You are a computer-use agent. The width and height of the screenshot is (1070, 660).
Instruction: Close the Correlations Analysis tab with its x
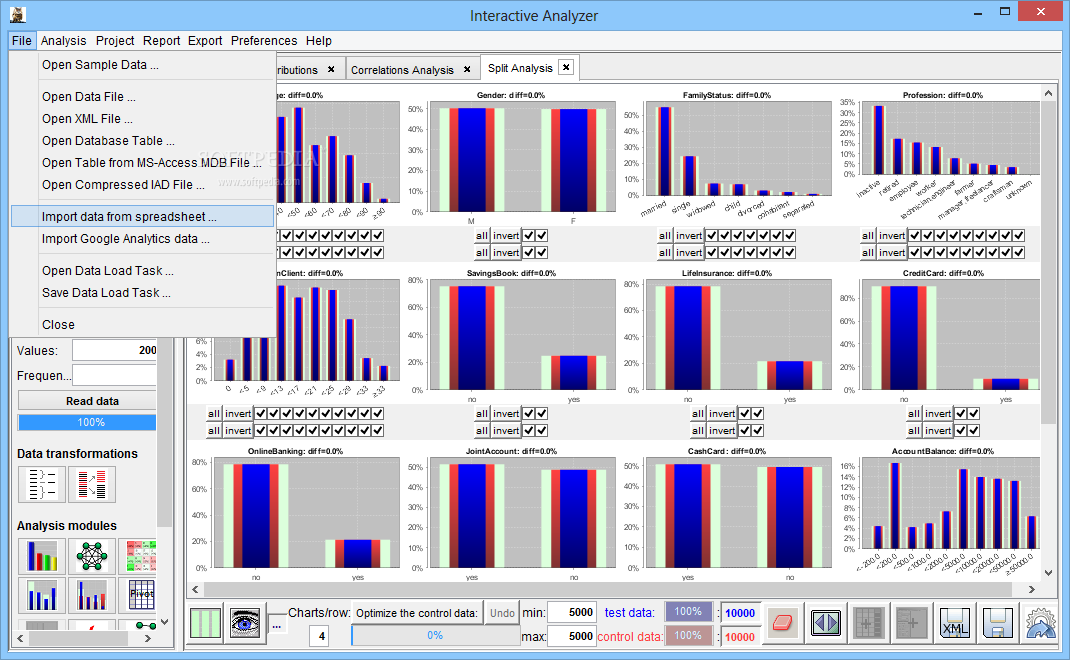(x=467, y=69)
